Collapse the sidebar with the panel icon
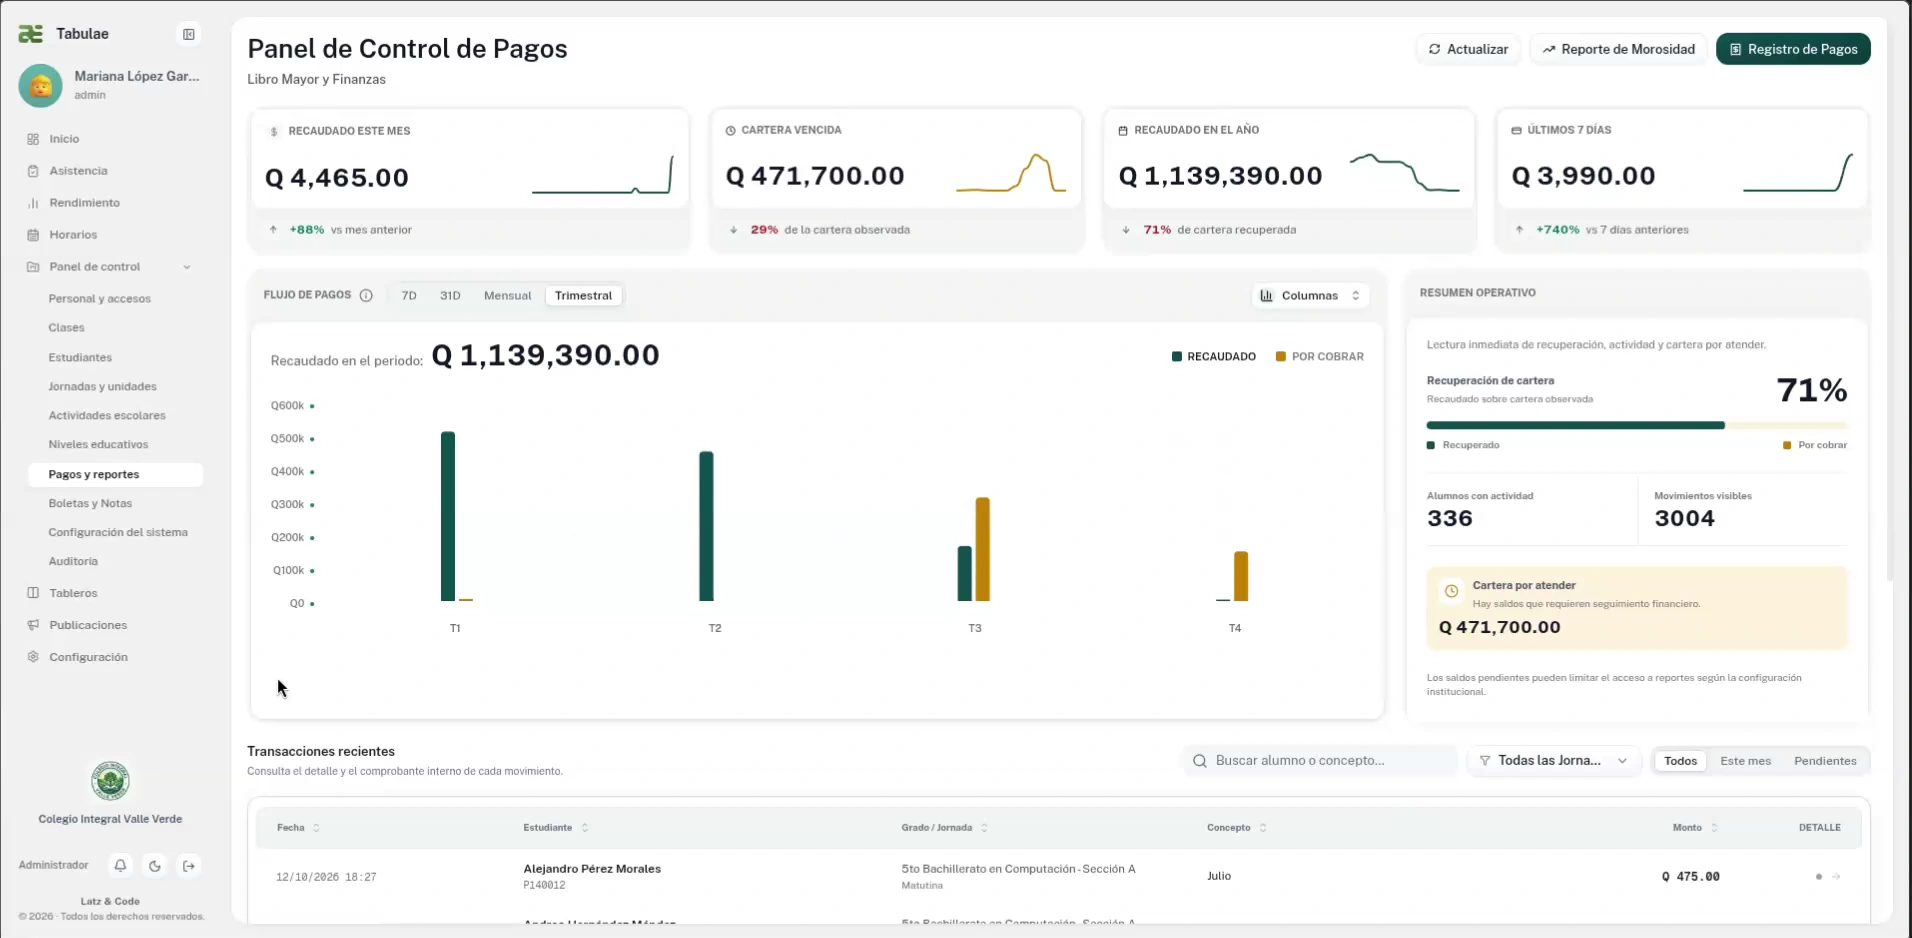This screenshot has height=938, width=1912. pyautogui.click(x=188, y=34)
